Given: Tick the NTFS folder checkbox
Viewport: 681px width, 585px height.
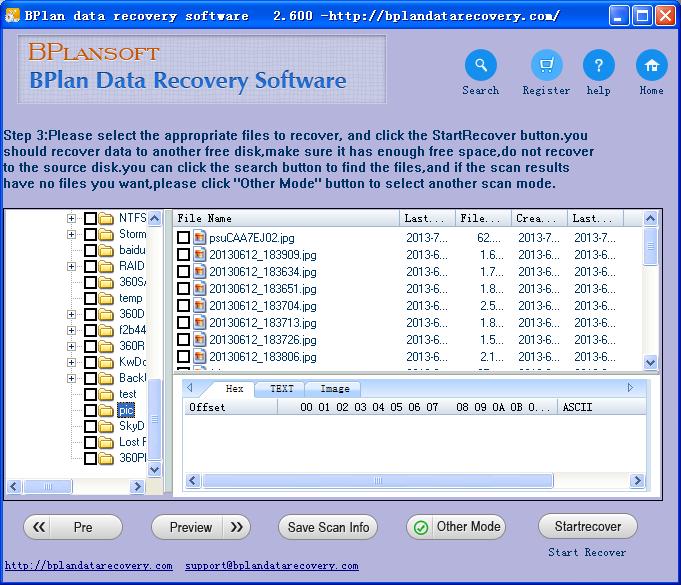Looking at the screenshot, I should 90,218.
